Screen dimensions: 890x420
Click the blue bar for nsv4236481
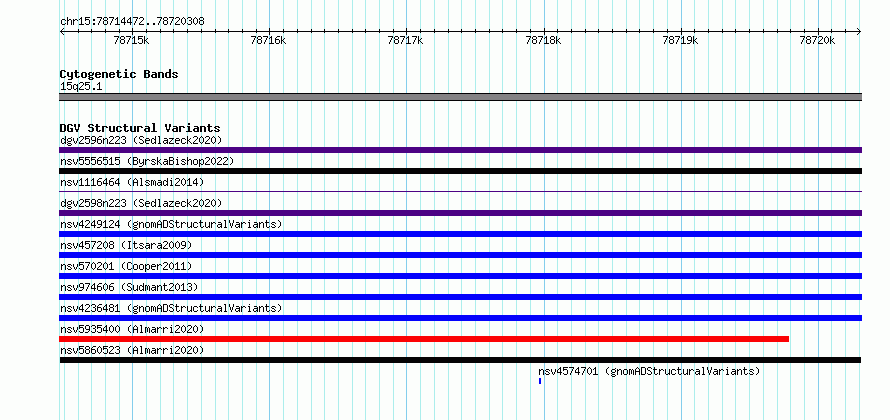[x=460, y=318]
